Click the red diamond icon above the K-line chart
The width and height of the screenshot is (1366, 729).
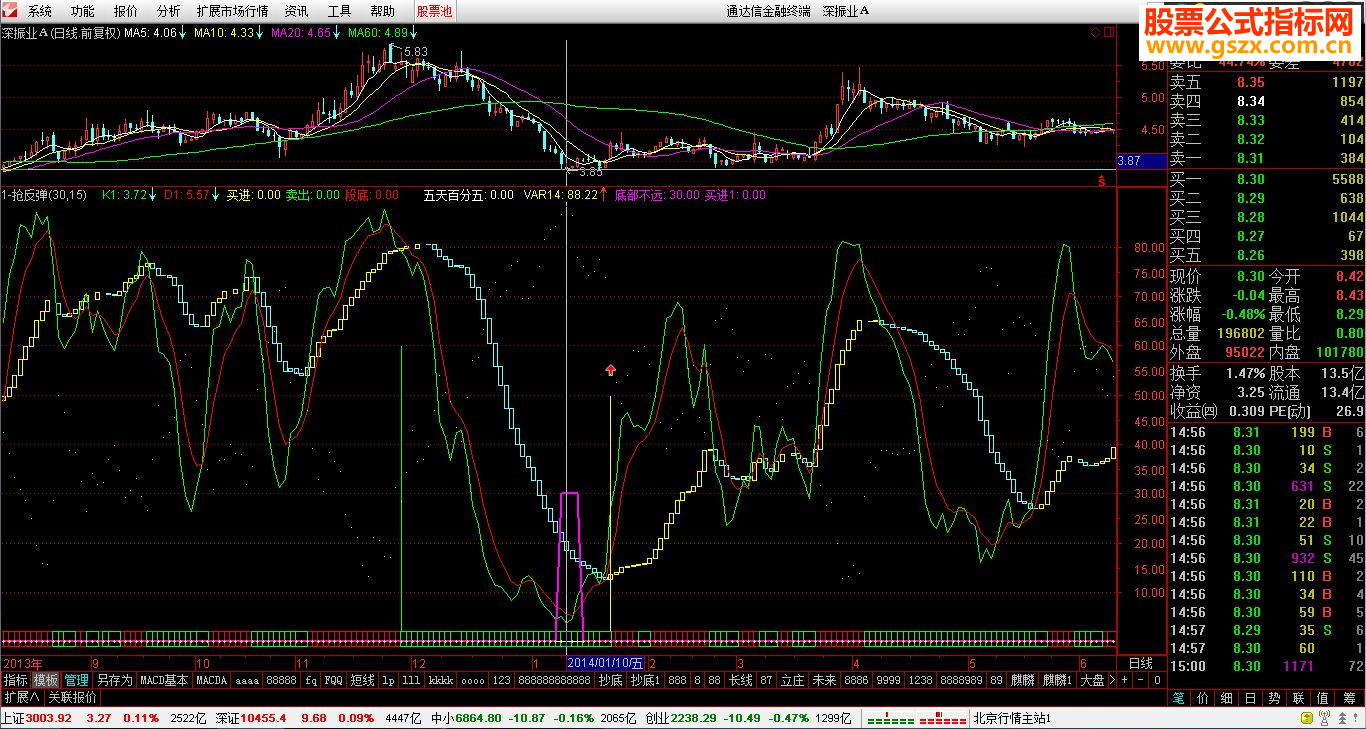tap(1095, 31)
